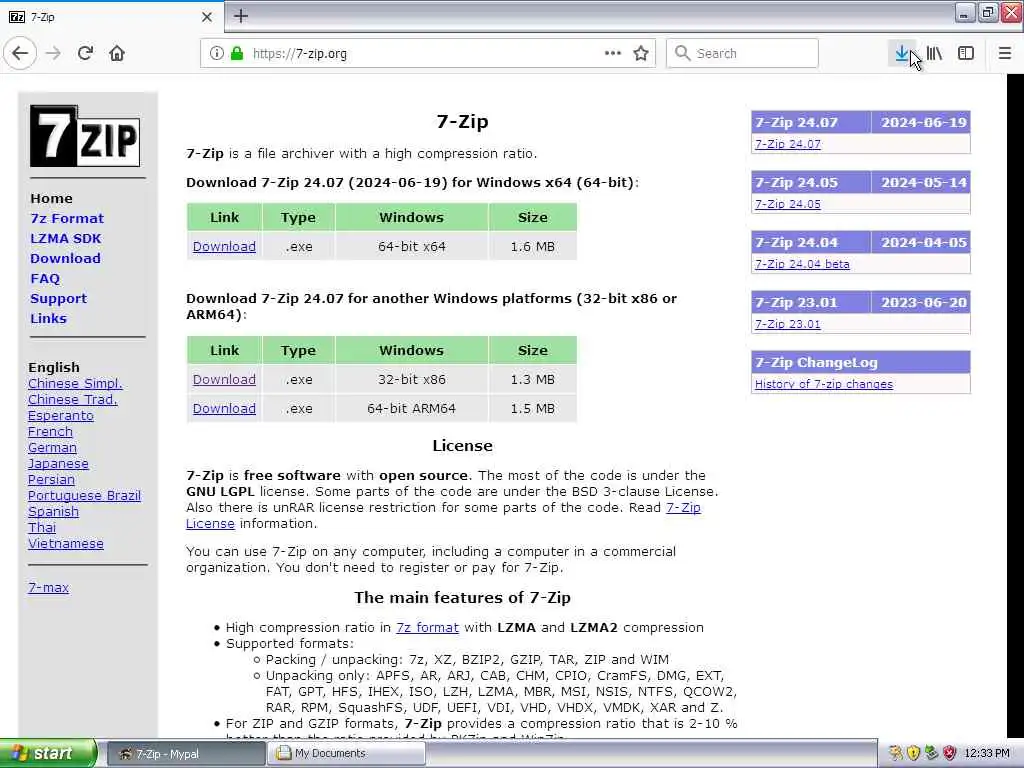Screen dimensions: 1024x768
Task: Open the Home sidebar link
Action: click(x=52, y=199)
